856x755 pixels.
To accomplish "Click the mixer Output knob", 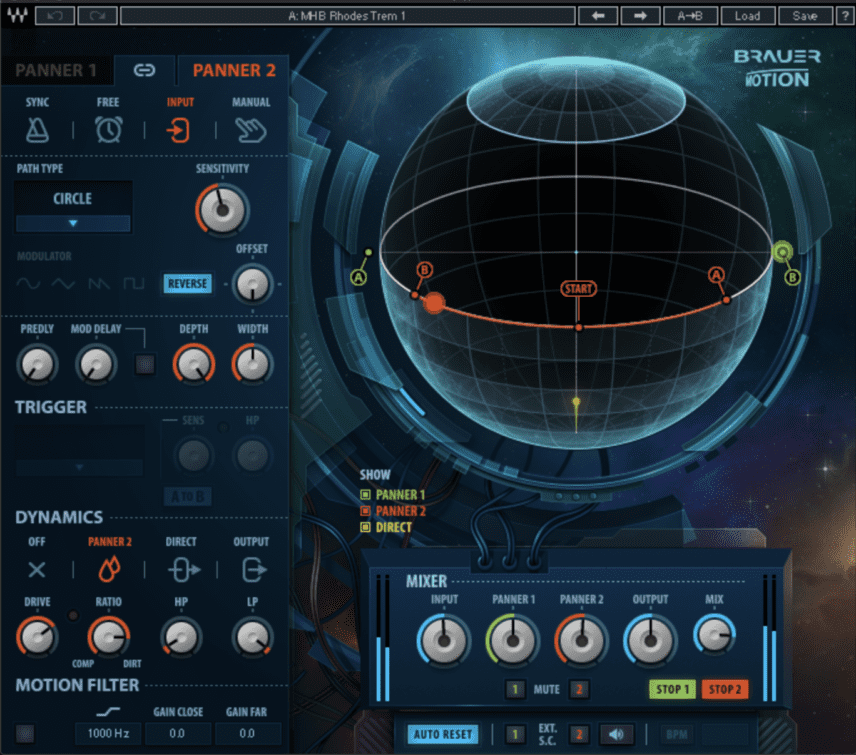I will [x=650, y=640].
